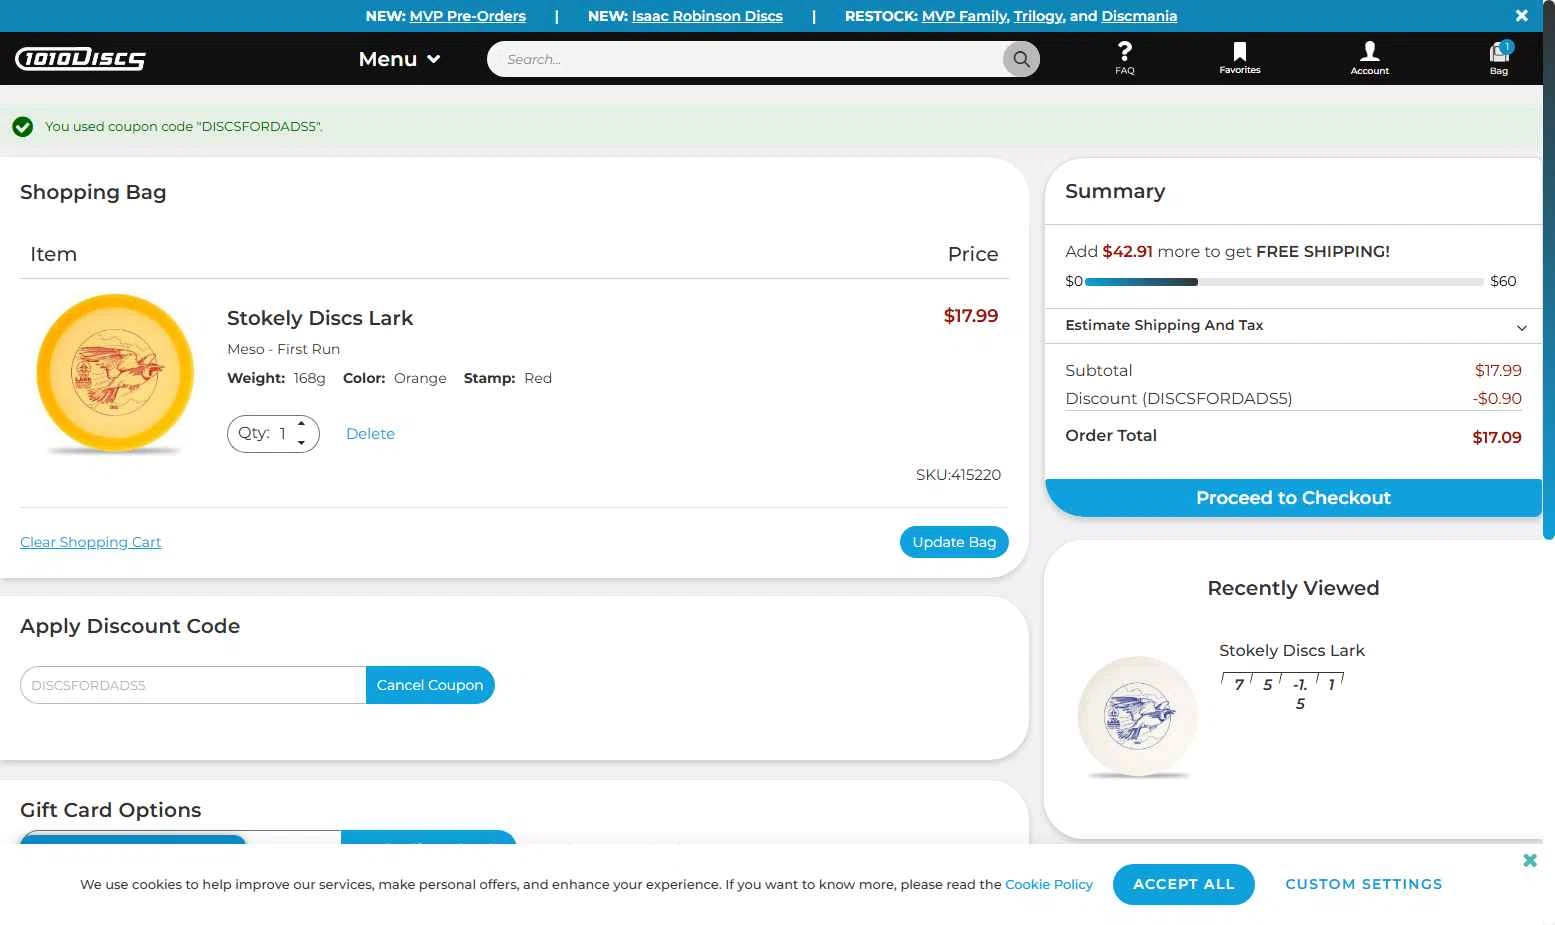
Task: Click the SKU:415220 text
Action: point(958,475)
